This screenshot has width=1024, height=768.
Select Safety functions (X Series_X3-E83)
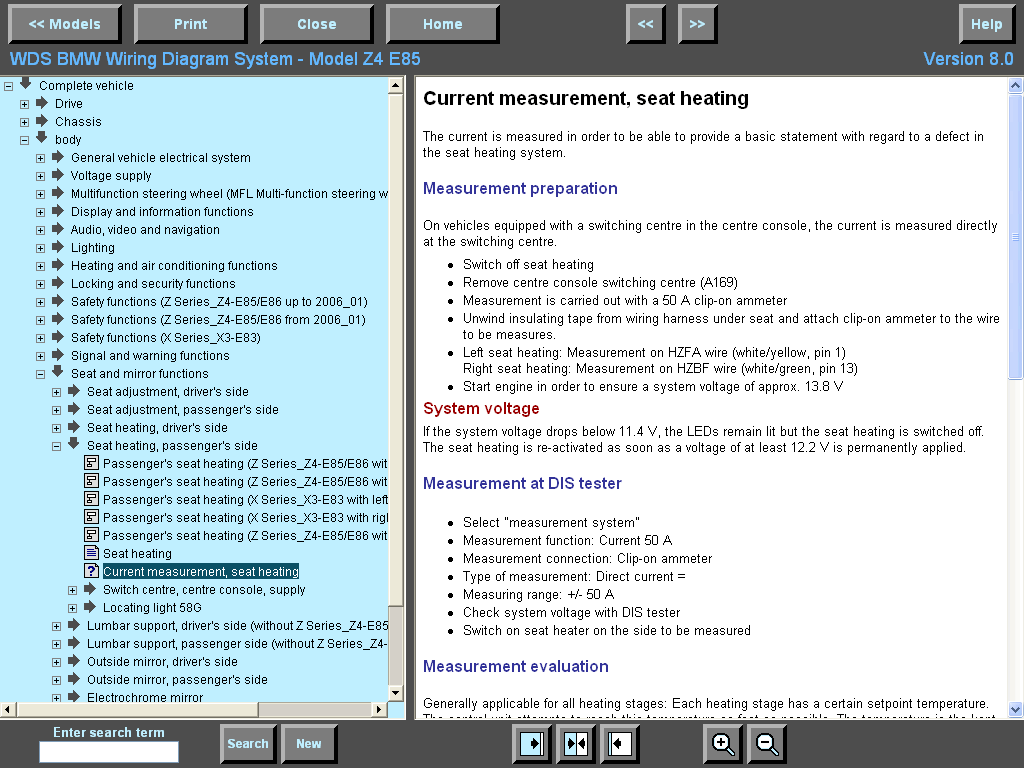click(166, 338)
